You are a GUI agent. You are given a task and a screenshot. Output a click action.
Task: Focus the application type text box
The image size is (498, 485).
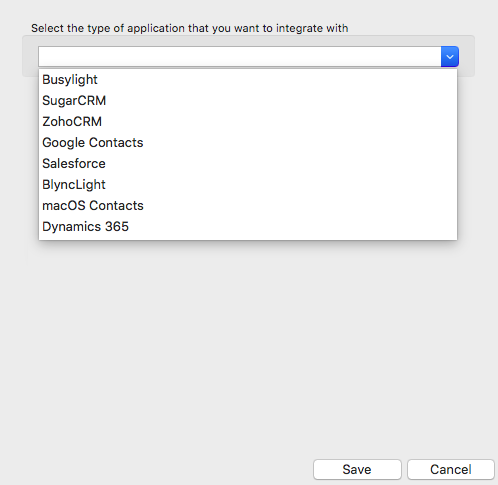pyautogui.click(x=240, y=57)
